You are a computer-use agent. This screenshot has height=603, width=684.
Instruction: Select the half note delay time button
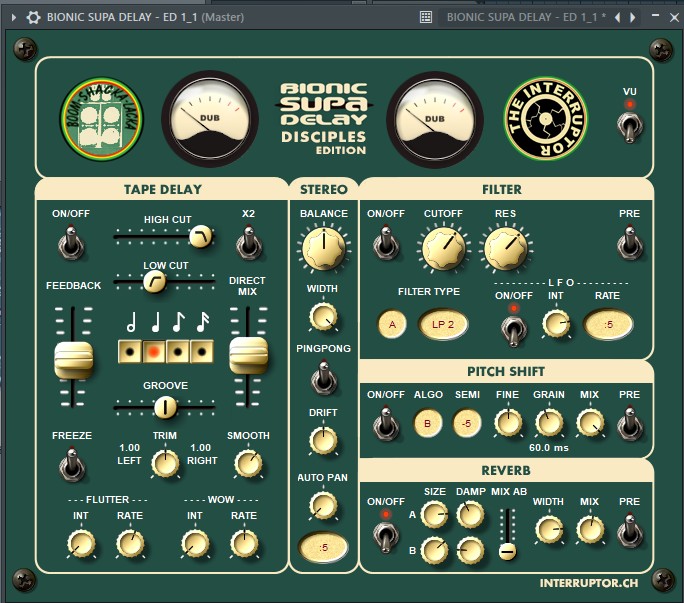point(130,351)
